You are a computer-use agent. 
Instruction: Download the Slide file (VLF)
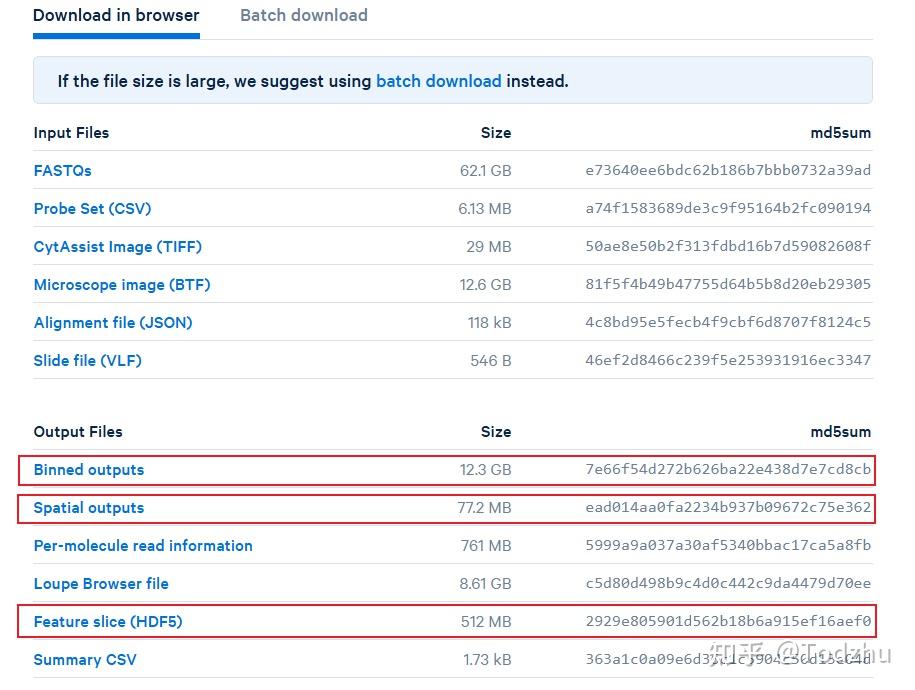point(88,361)
